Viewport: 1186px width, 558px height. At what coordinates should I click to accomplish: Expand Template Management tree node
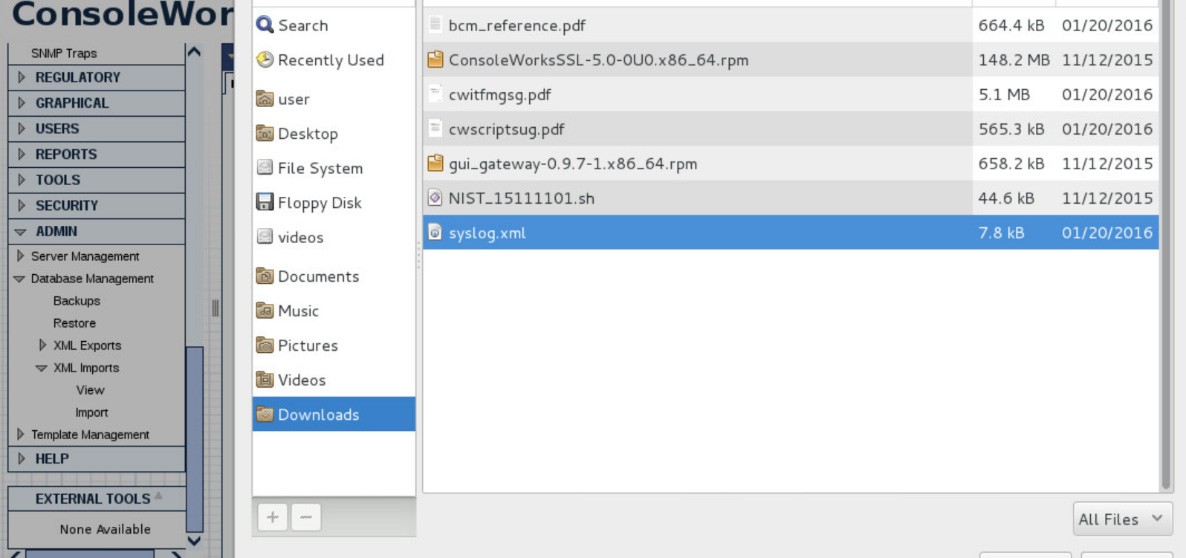tap(20, 435)
